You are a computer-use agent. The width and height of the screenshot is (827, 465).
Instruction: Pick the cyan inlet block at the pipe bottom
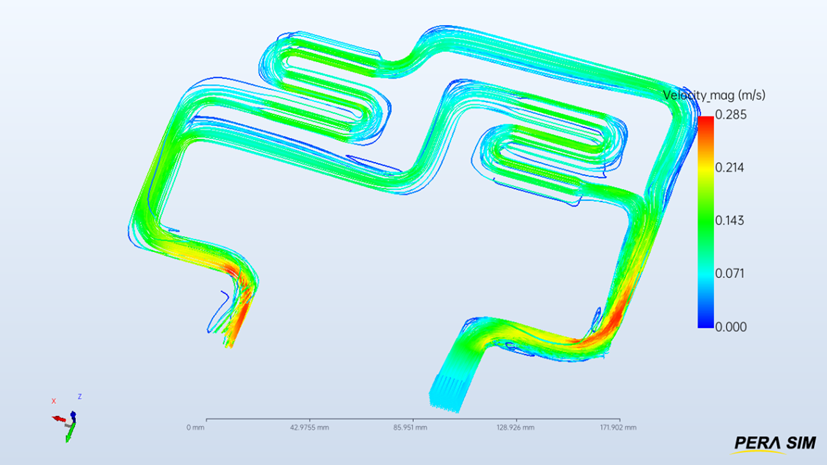pyautogui.click(x=447, y=393)
